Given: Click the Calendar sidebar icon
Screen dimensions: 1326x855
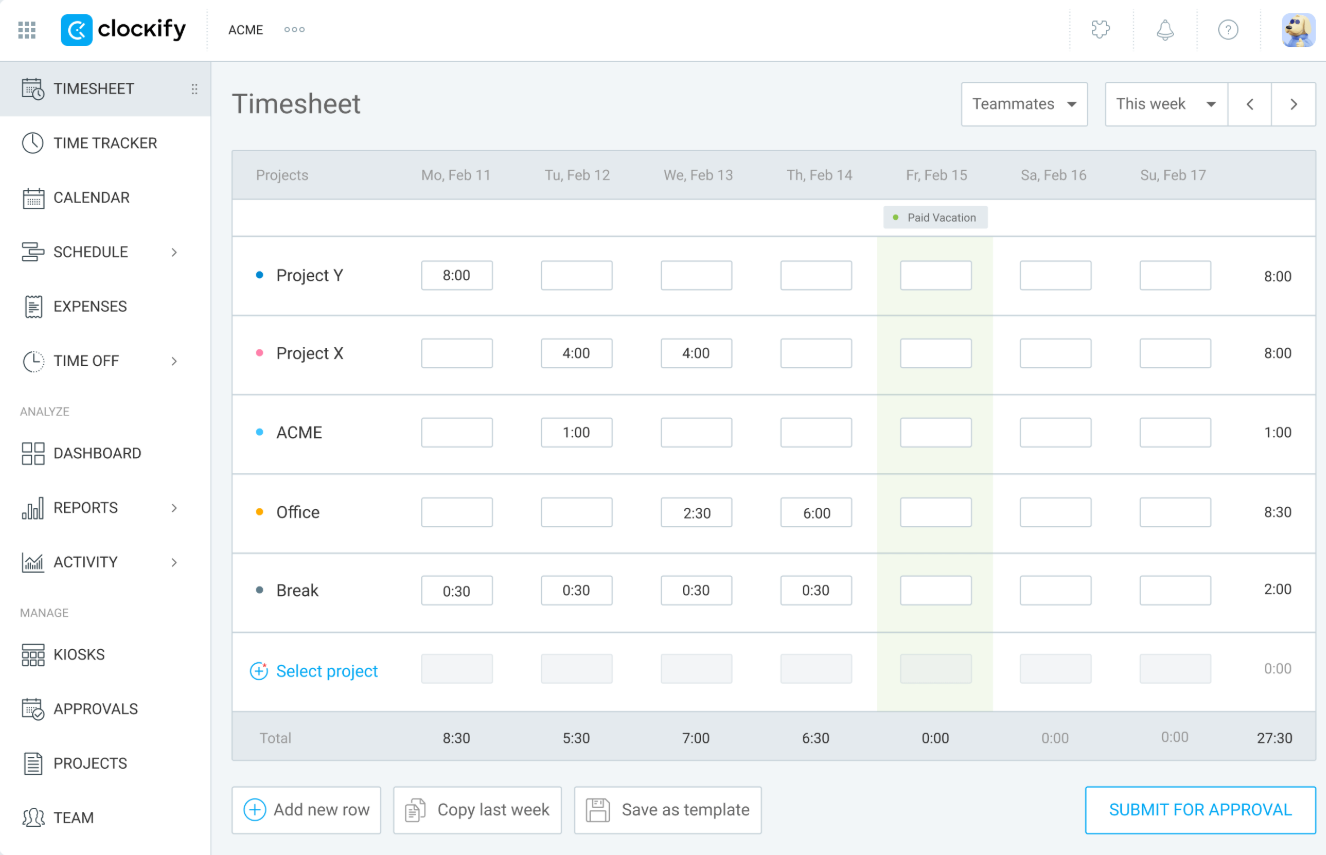Looking at the screenshot, I should pyautogui.click(x=33, y=198).
